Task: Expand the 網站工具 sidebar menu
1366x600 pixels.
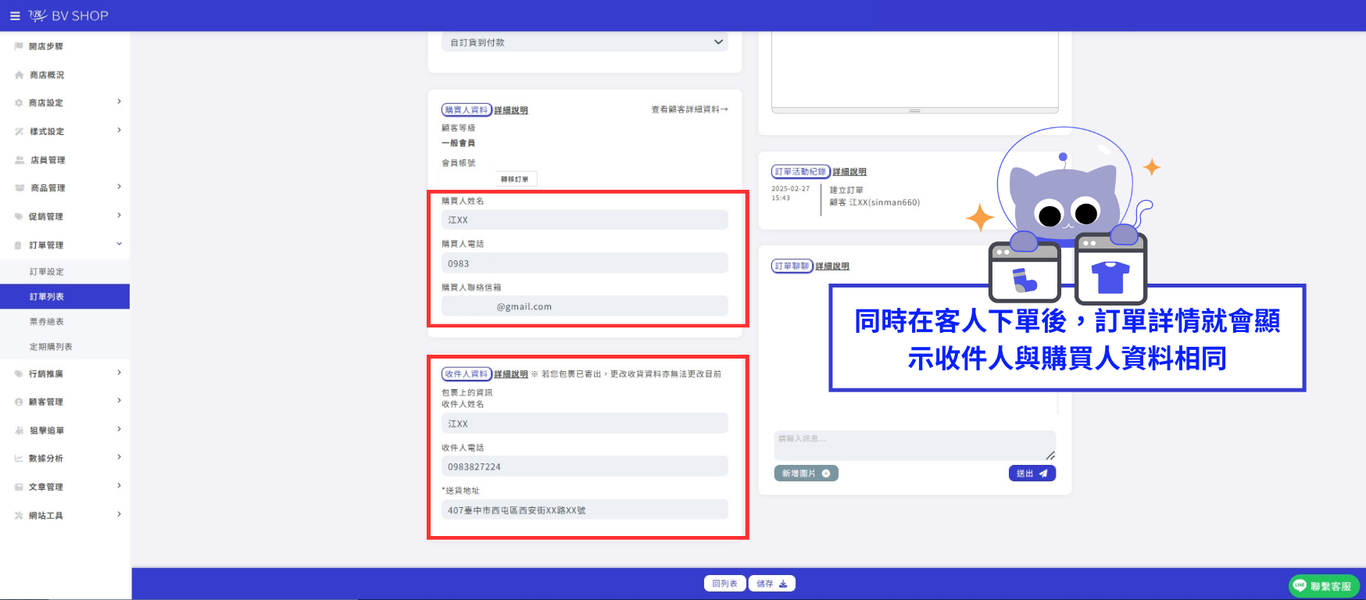Action: [65, 515]
